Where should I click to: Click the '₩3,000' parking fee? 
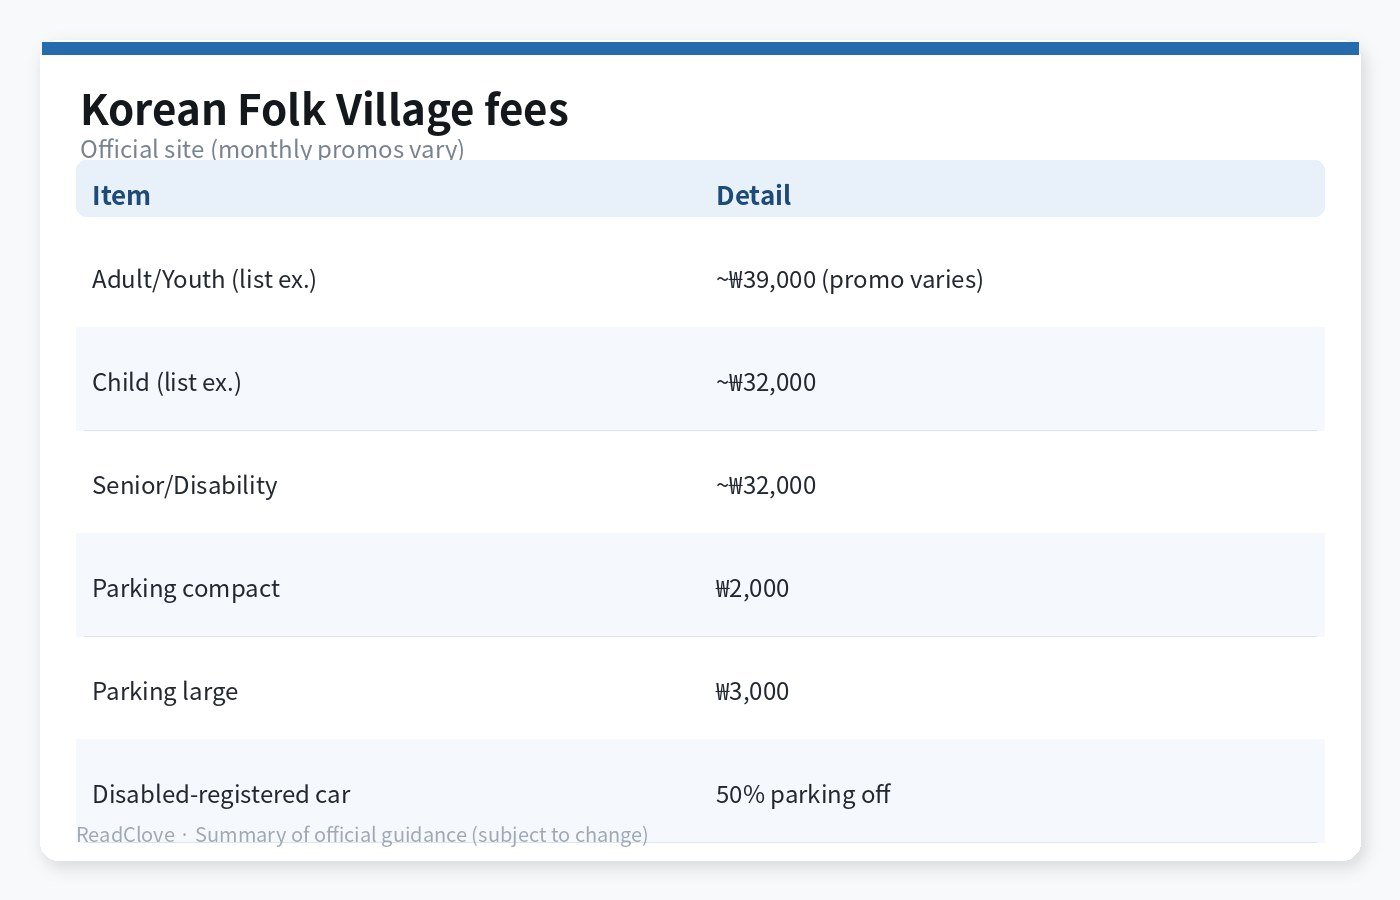click(752, 691)
